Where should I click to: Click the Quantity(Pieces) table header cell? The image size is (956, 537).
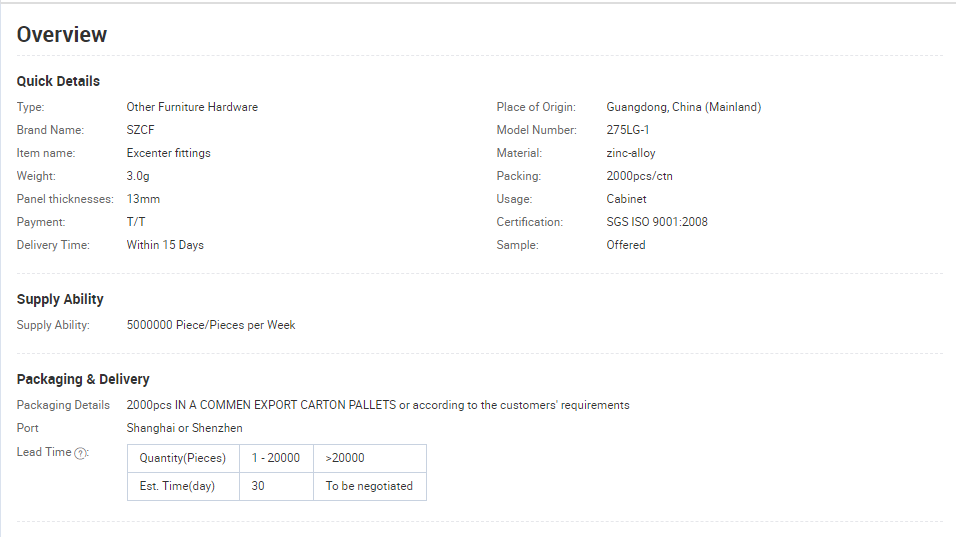pos(183,458)
